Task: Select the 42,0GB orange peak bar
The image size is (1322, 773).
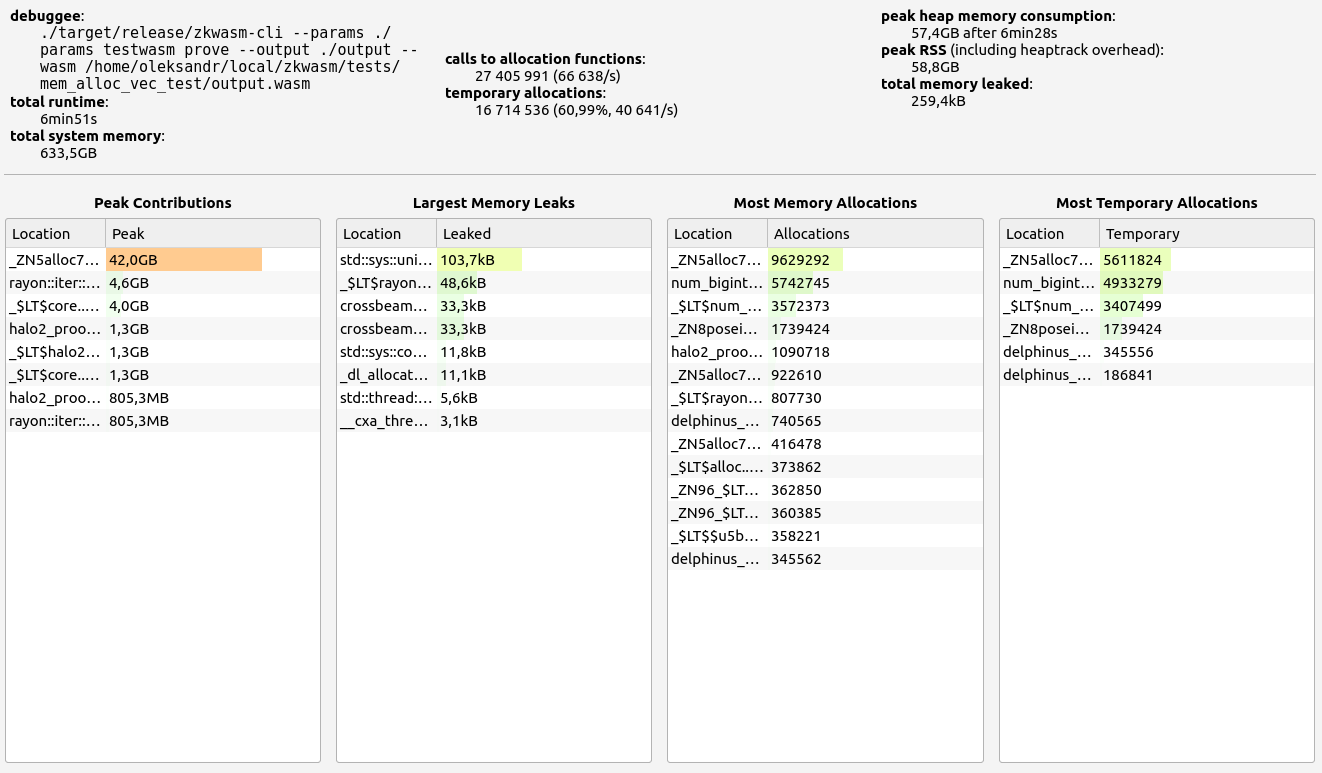Action: [184, 260]
